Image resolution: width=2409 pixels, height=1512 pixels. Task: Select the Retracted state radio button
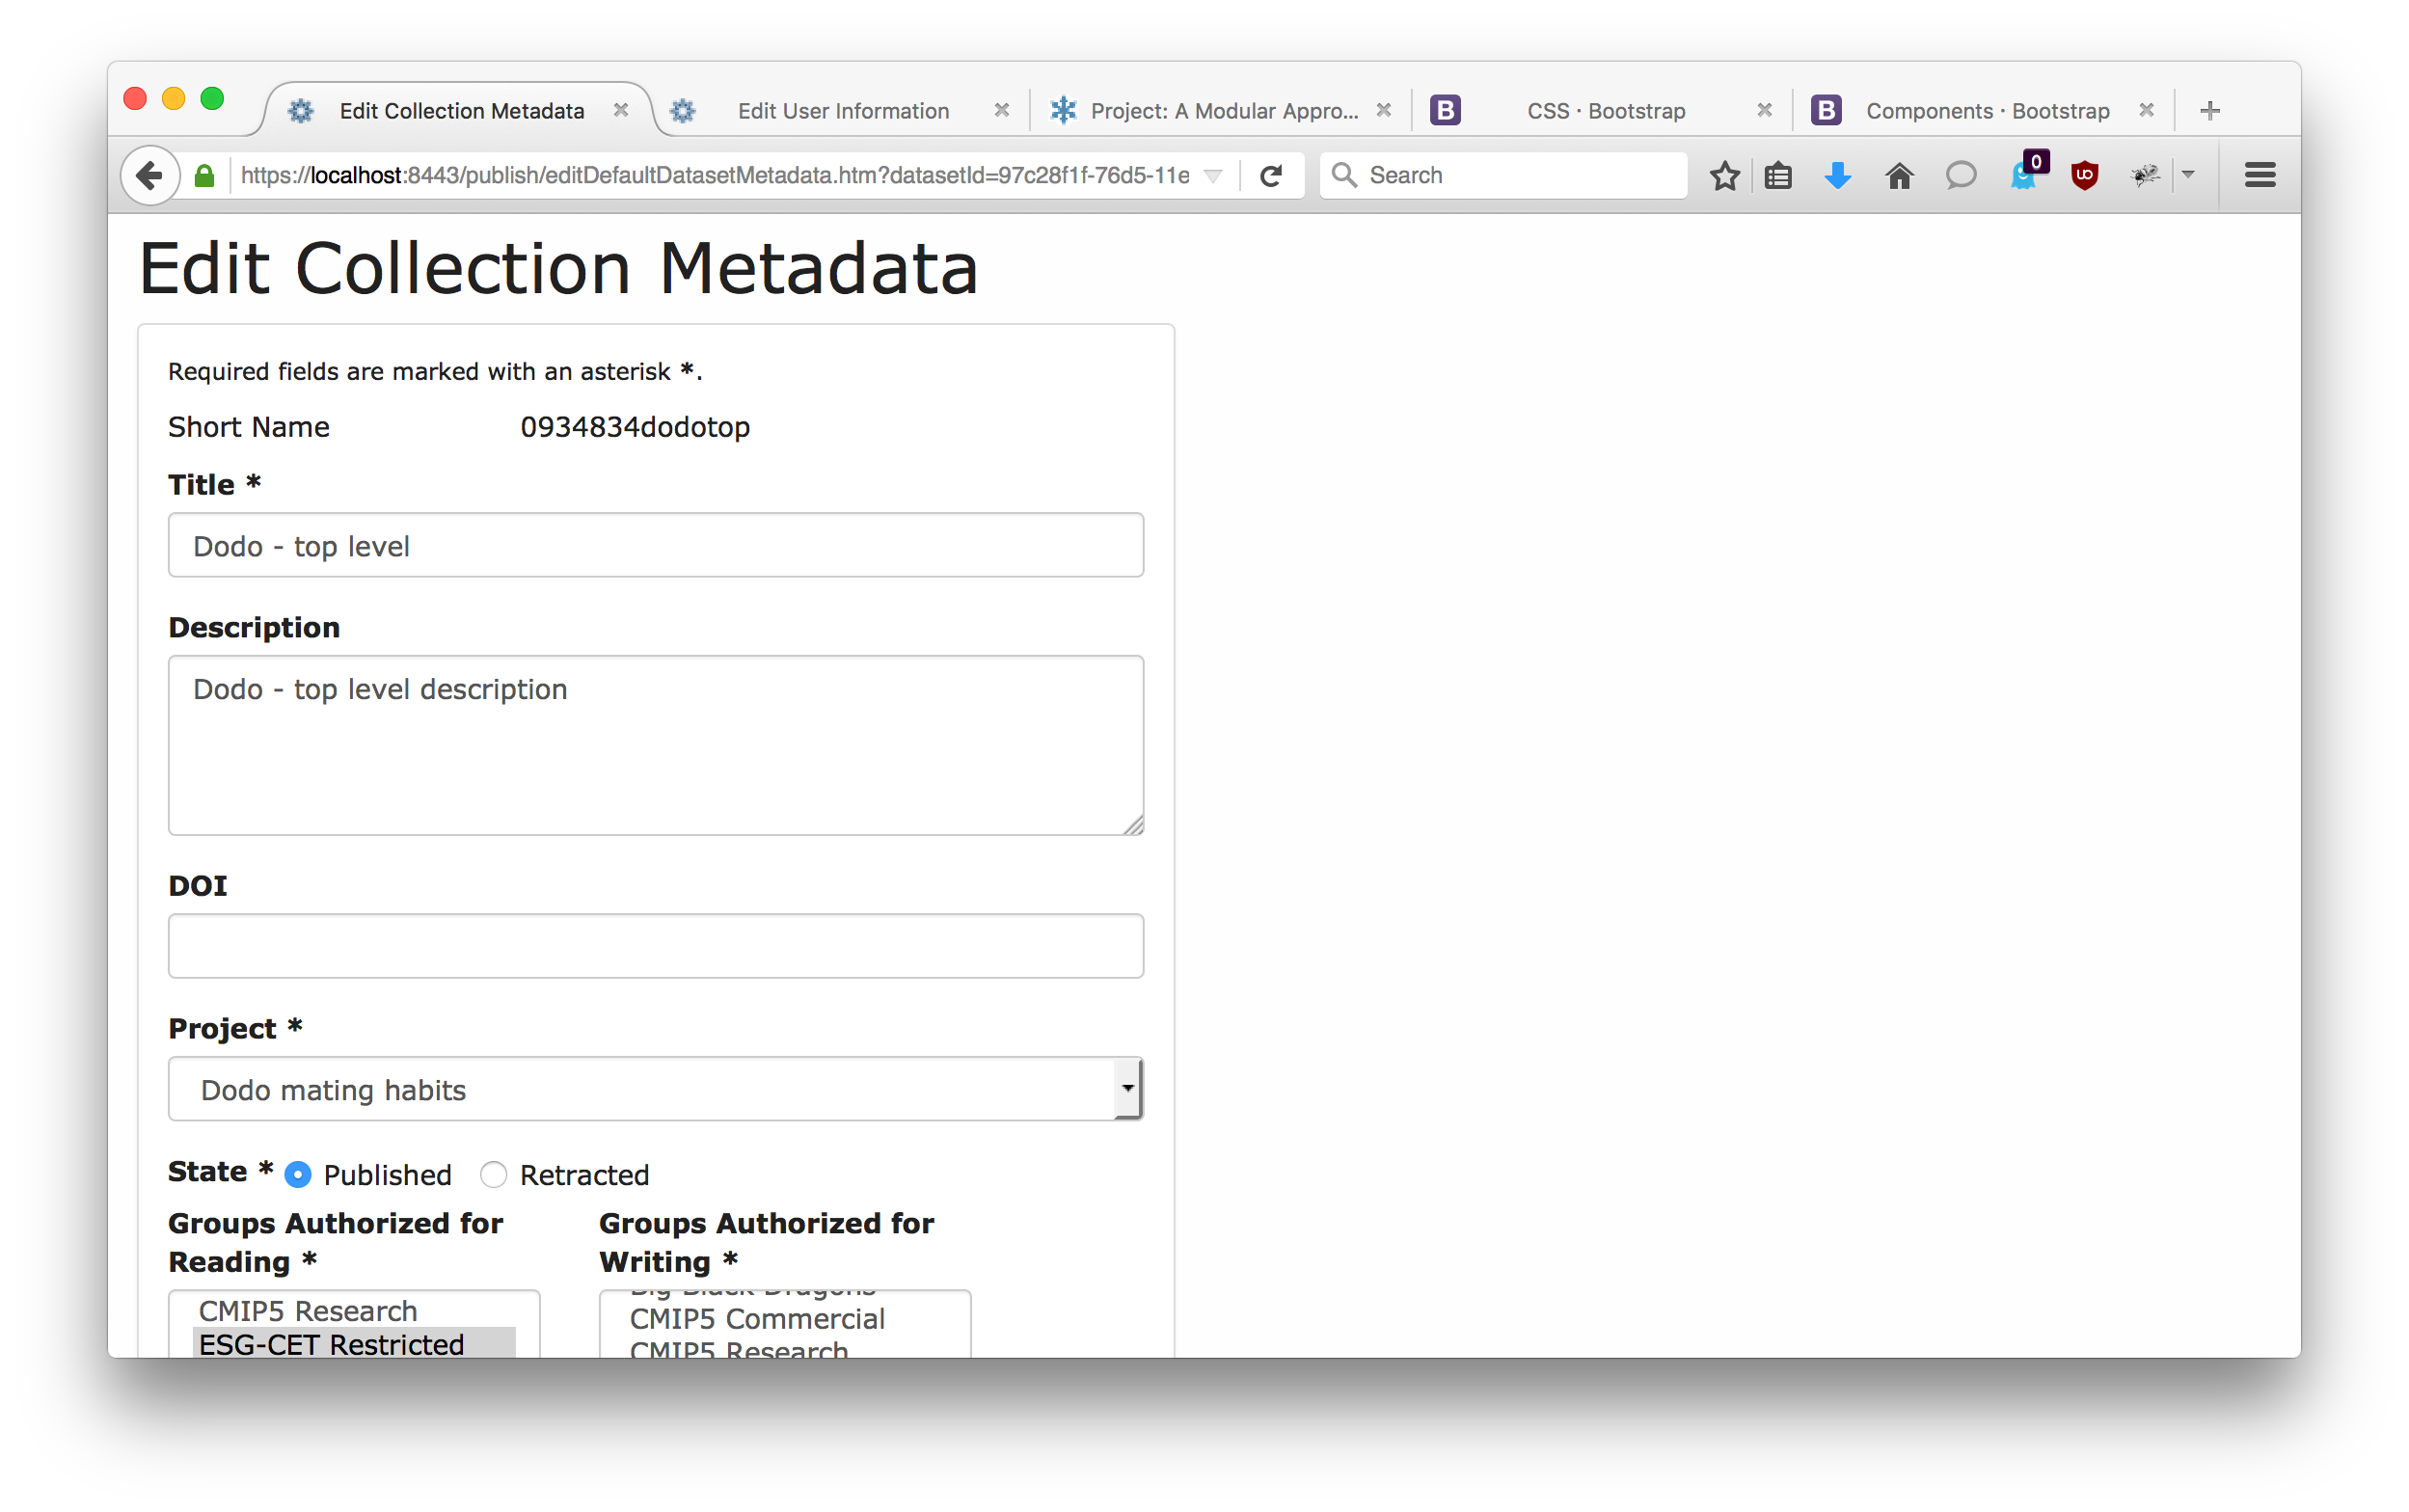[494, 1174]
